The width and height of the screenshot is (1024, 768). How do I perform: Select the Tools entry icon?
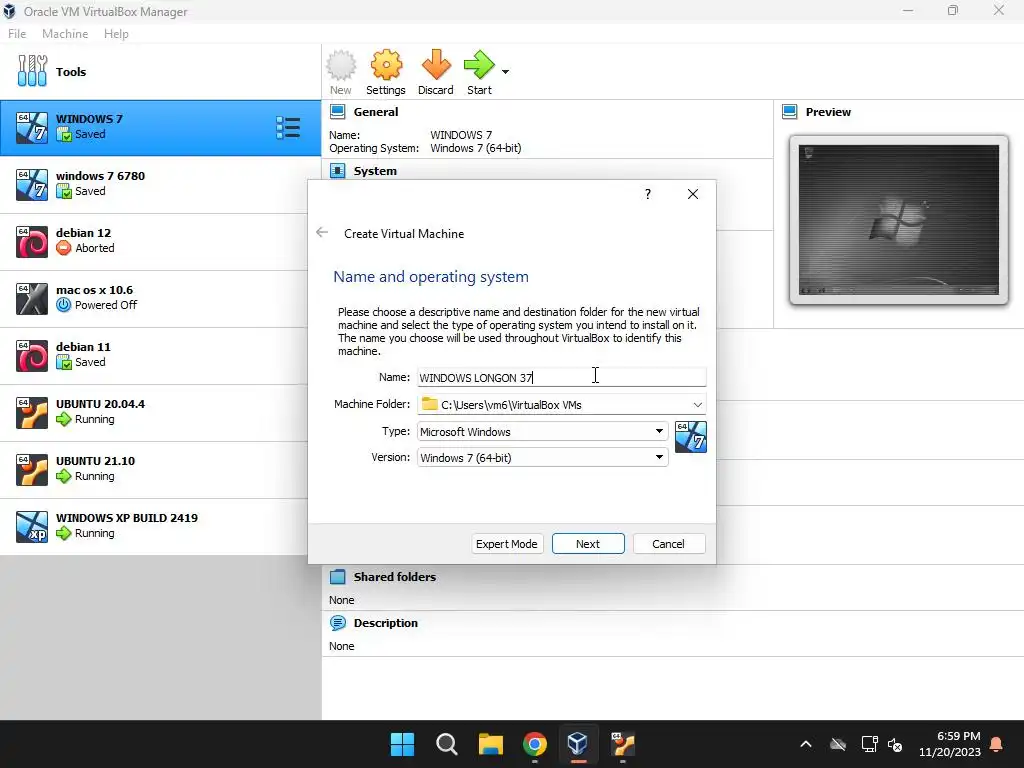coord(32,71)
